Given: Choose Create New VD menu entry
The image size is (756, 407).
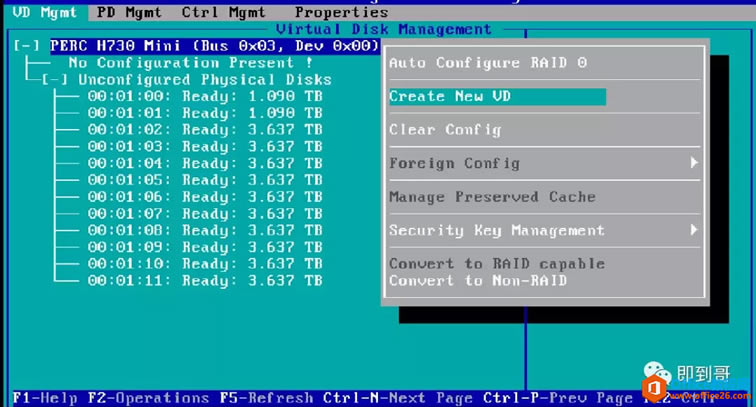Looking at the screenshot, I should click(x=497, y=96).
